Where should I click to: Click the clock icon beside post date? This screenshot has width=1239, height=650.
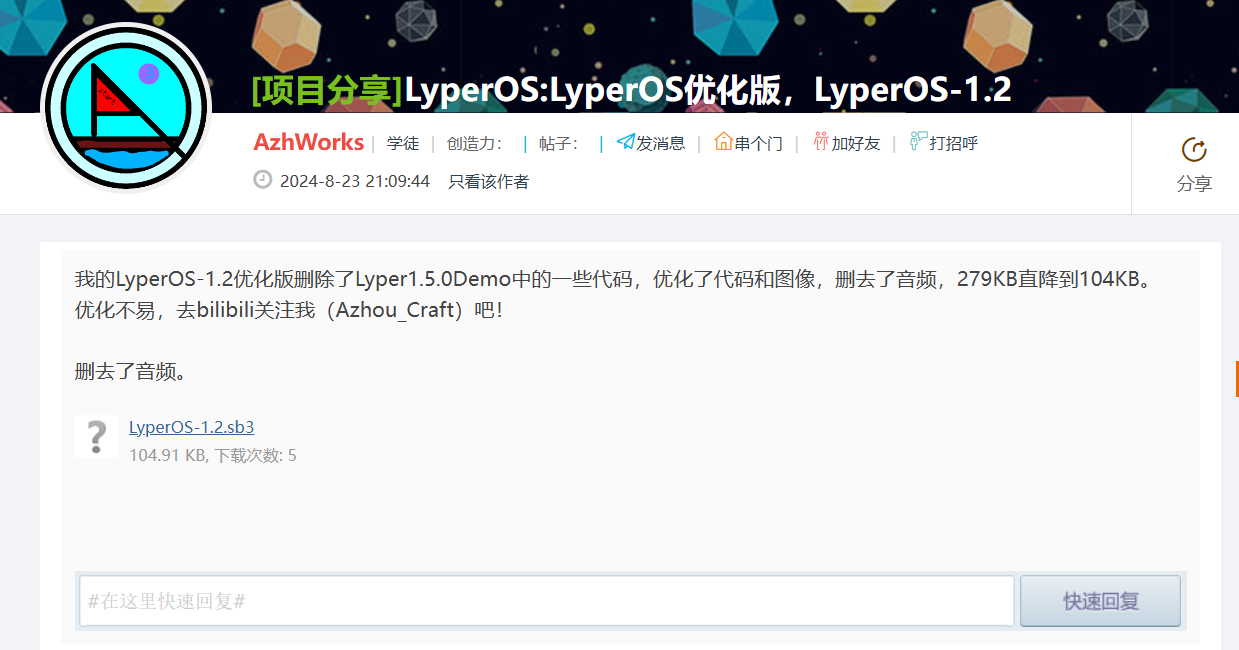tap(263, 180)
